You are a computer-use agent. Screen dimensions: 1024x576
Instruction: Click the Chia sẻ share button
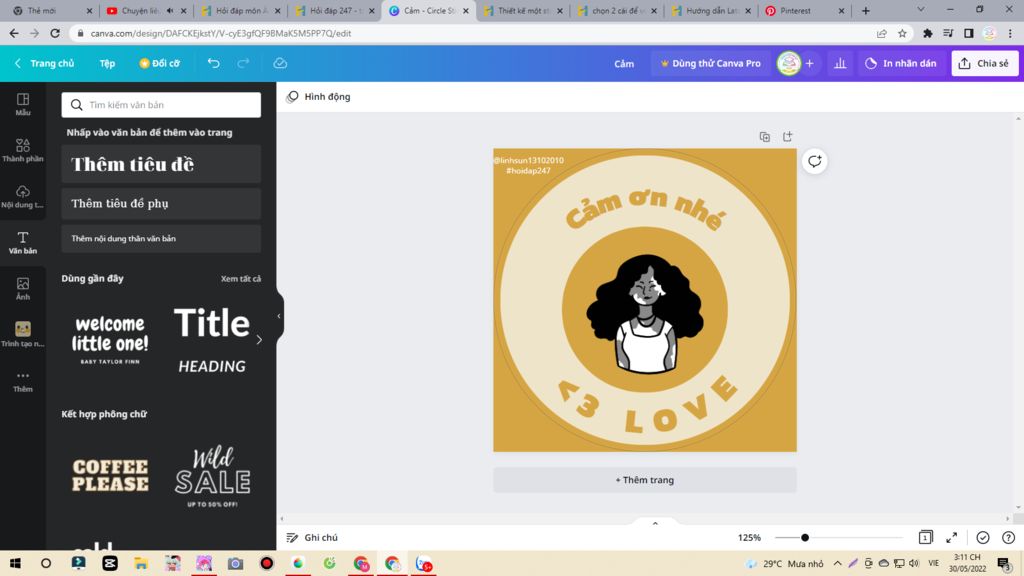pyautogui.click(x=984, y=63)
